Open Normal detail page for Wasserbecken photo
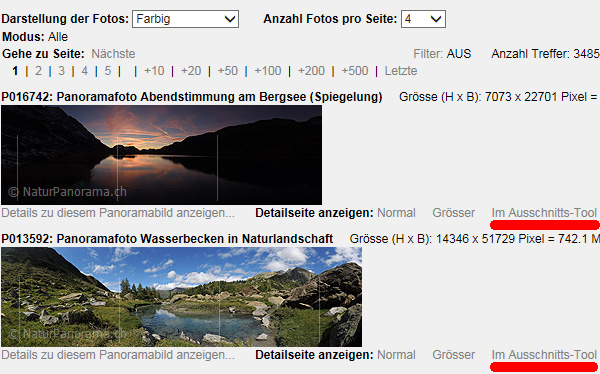600x374 pixels. click(396, 355)
